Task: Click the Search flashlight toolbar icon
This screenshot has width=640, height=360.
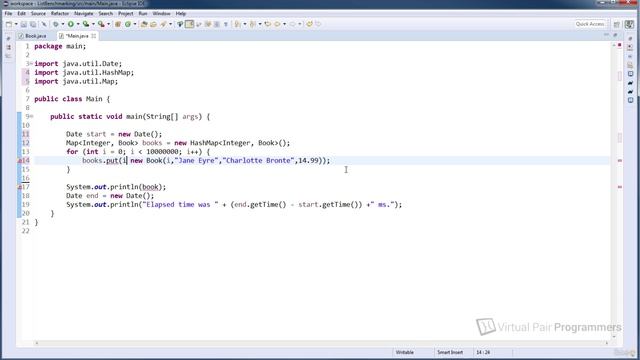Action: tap(163, 24)
